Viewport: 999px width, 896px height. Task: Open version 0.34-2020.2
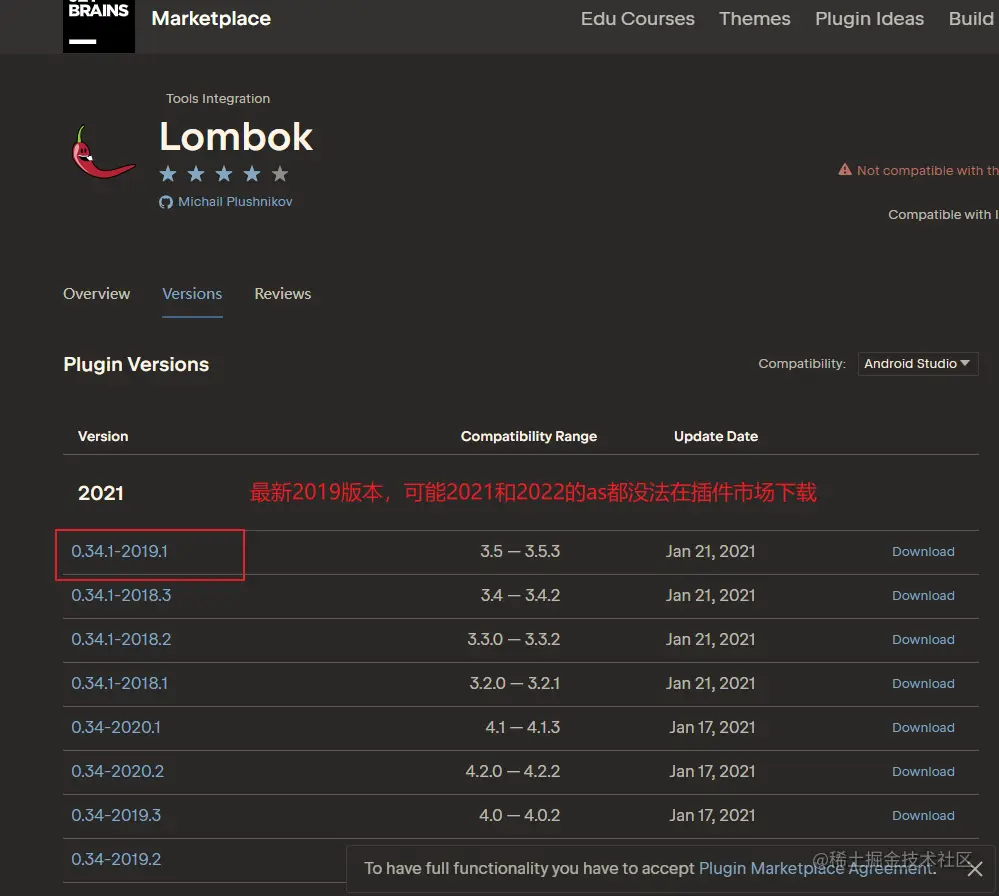click(x=117, y=771)
